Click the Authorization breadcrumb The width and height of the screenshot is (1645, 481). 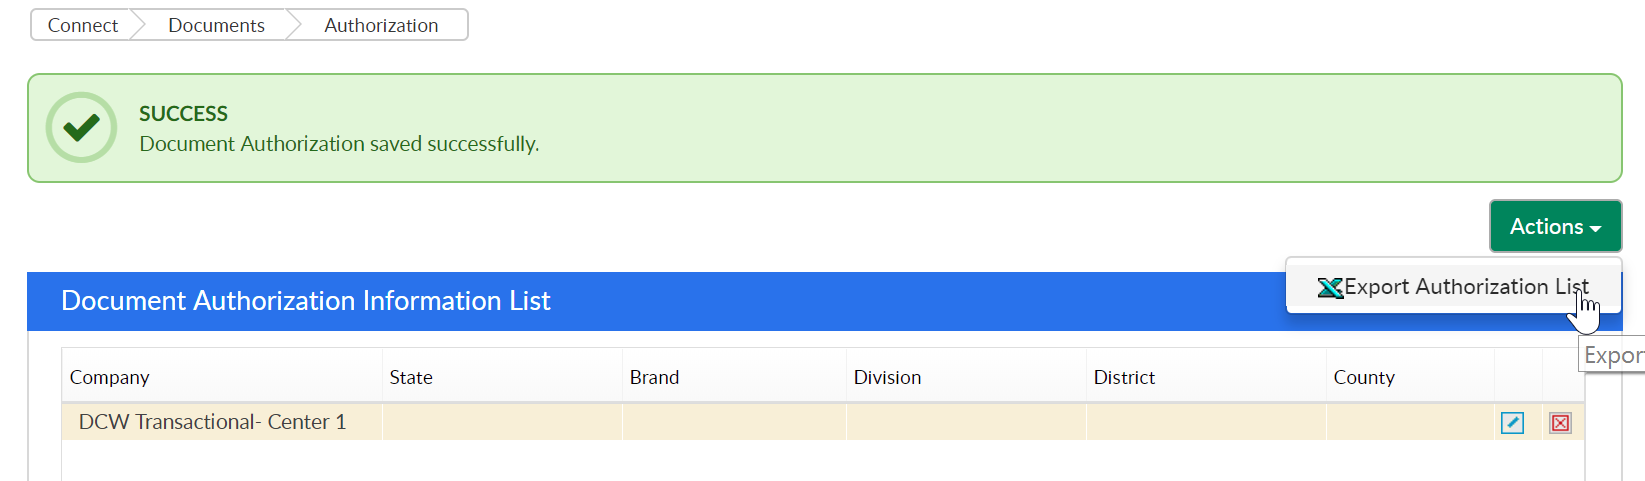tap(381, 25)
